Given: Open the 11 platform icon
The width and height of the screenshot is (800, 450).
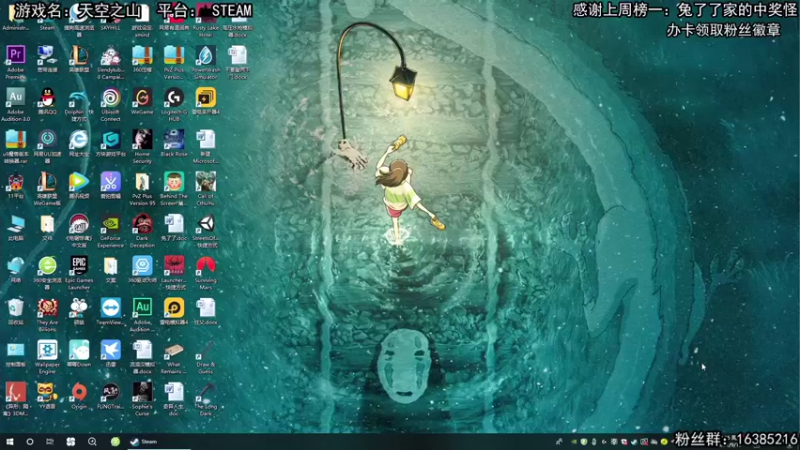Looking at the screenshot, I should (x=16, y=182).
